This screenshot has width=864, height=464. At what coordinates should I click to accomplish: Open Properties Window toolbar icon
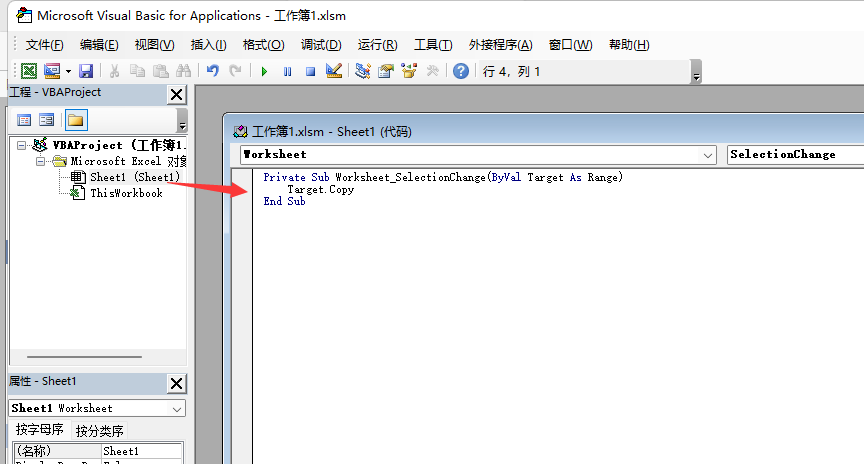(x=386, y=71)
